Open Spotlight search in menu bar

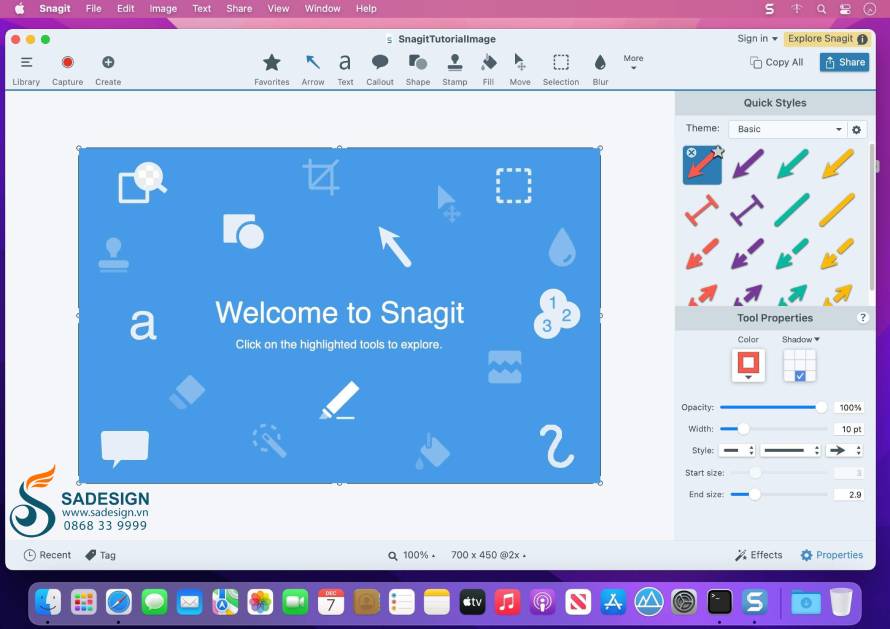821,9
